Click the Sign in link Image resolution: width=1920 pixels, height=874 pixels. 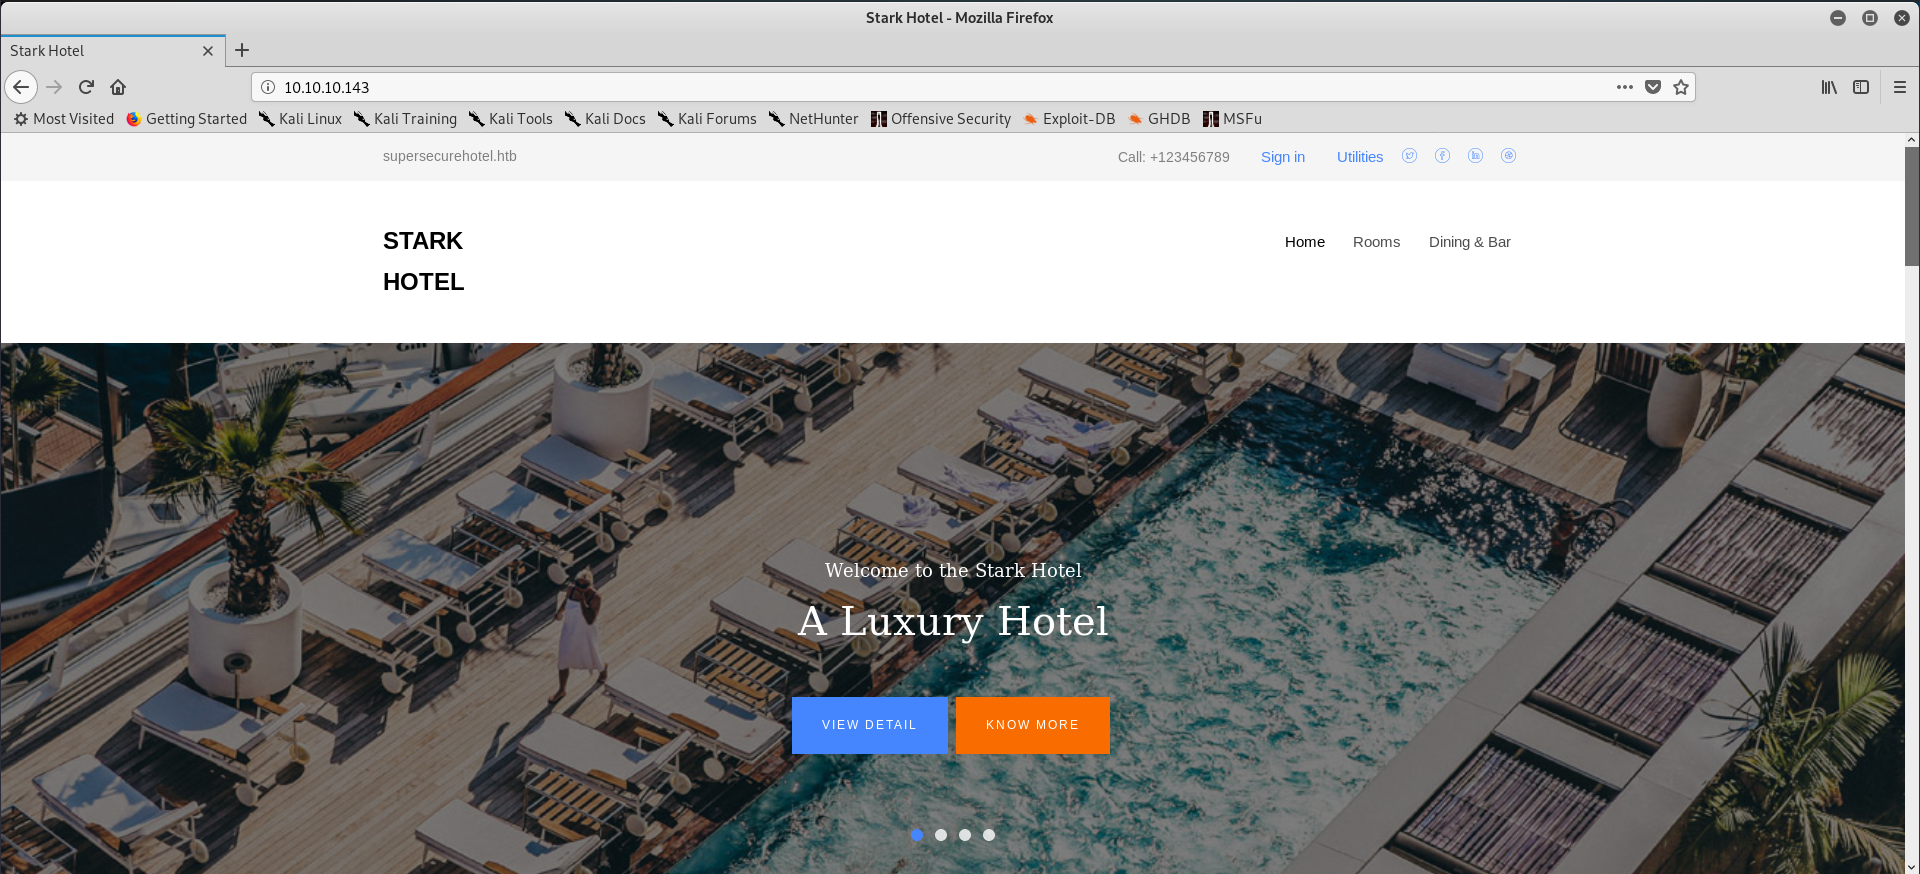click(x=1283, y=157)
